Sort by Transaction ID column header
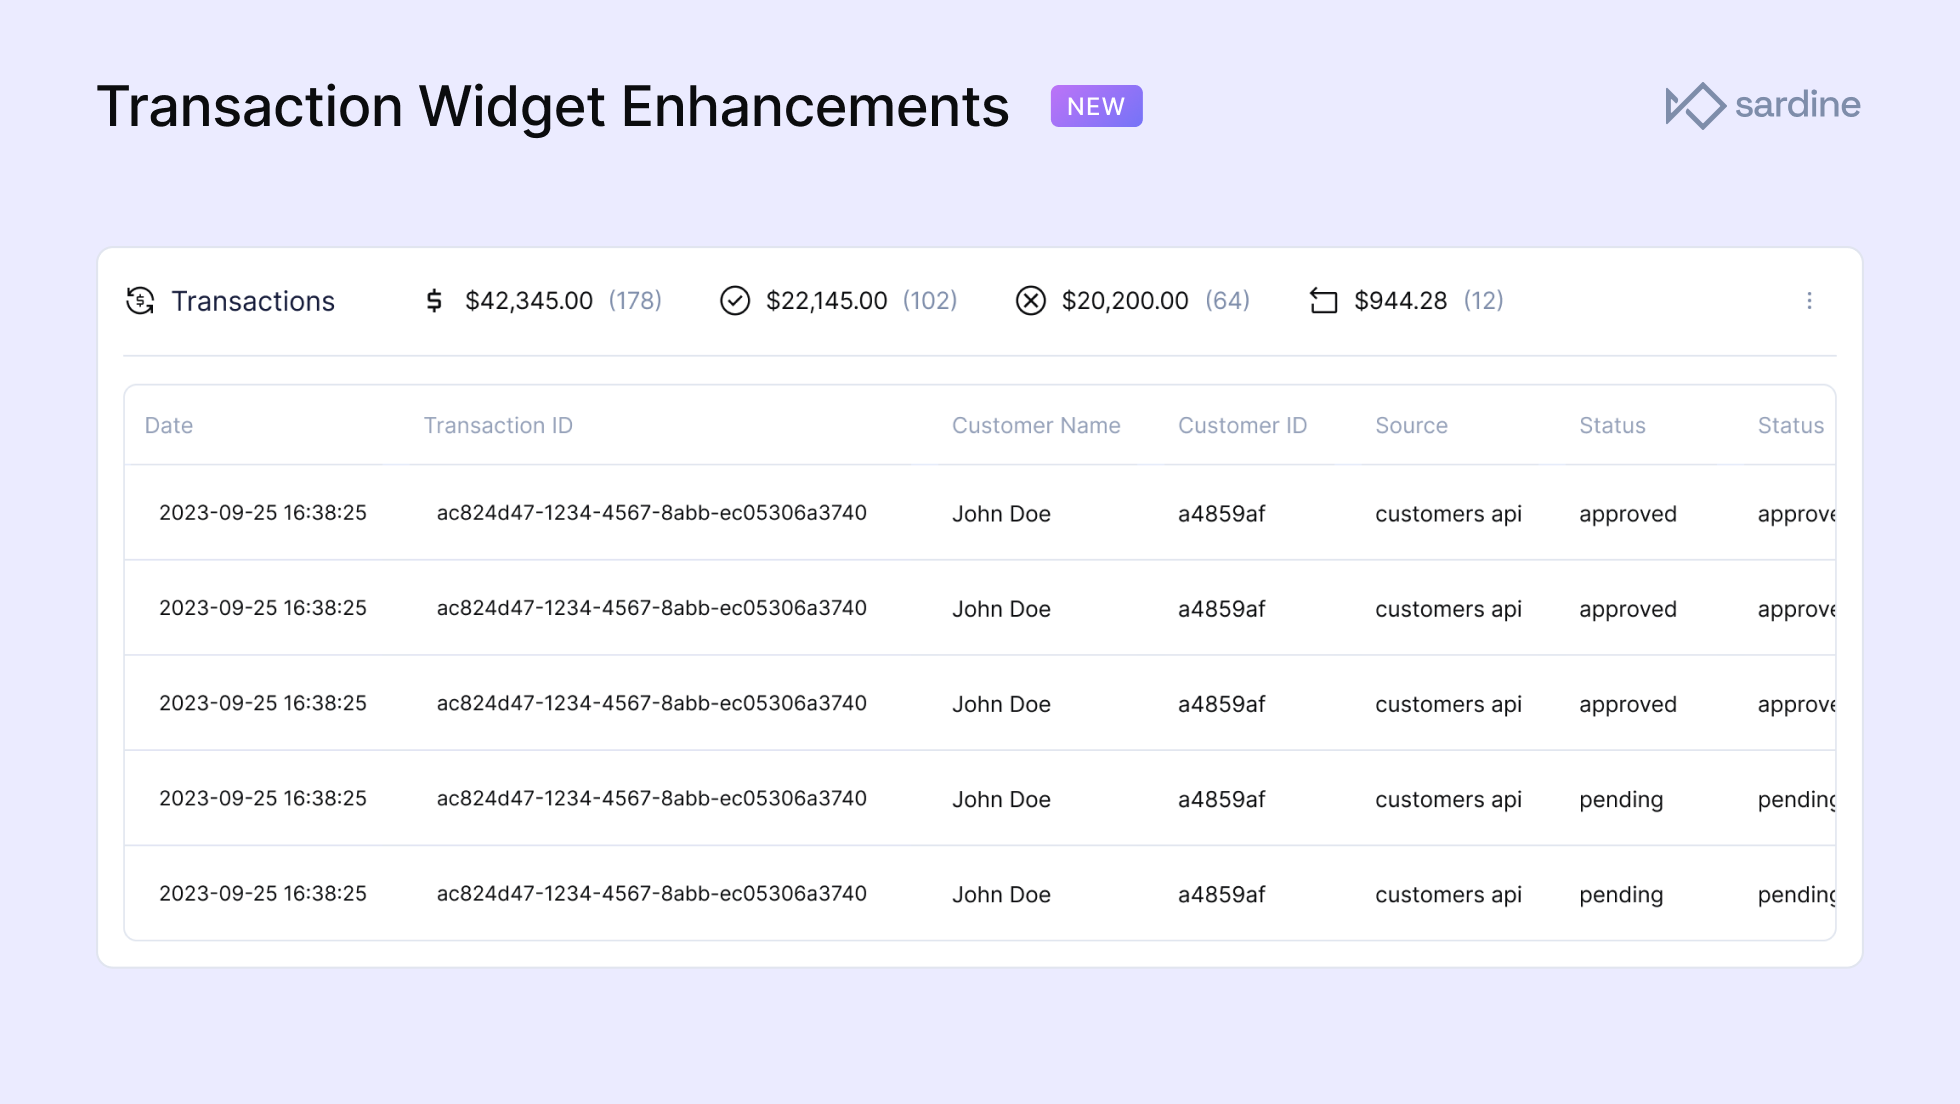 pyautogui.click(x=498, y=426)
